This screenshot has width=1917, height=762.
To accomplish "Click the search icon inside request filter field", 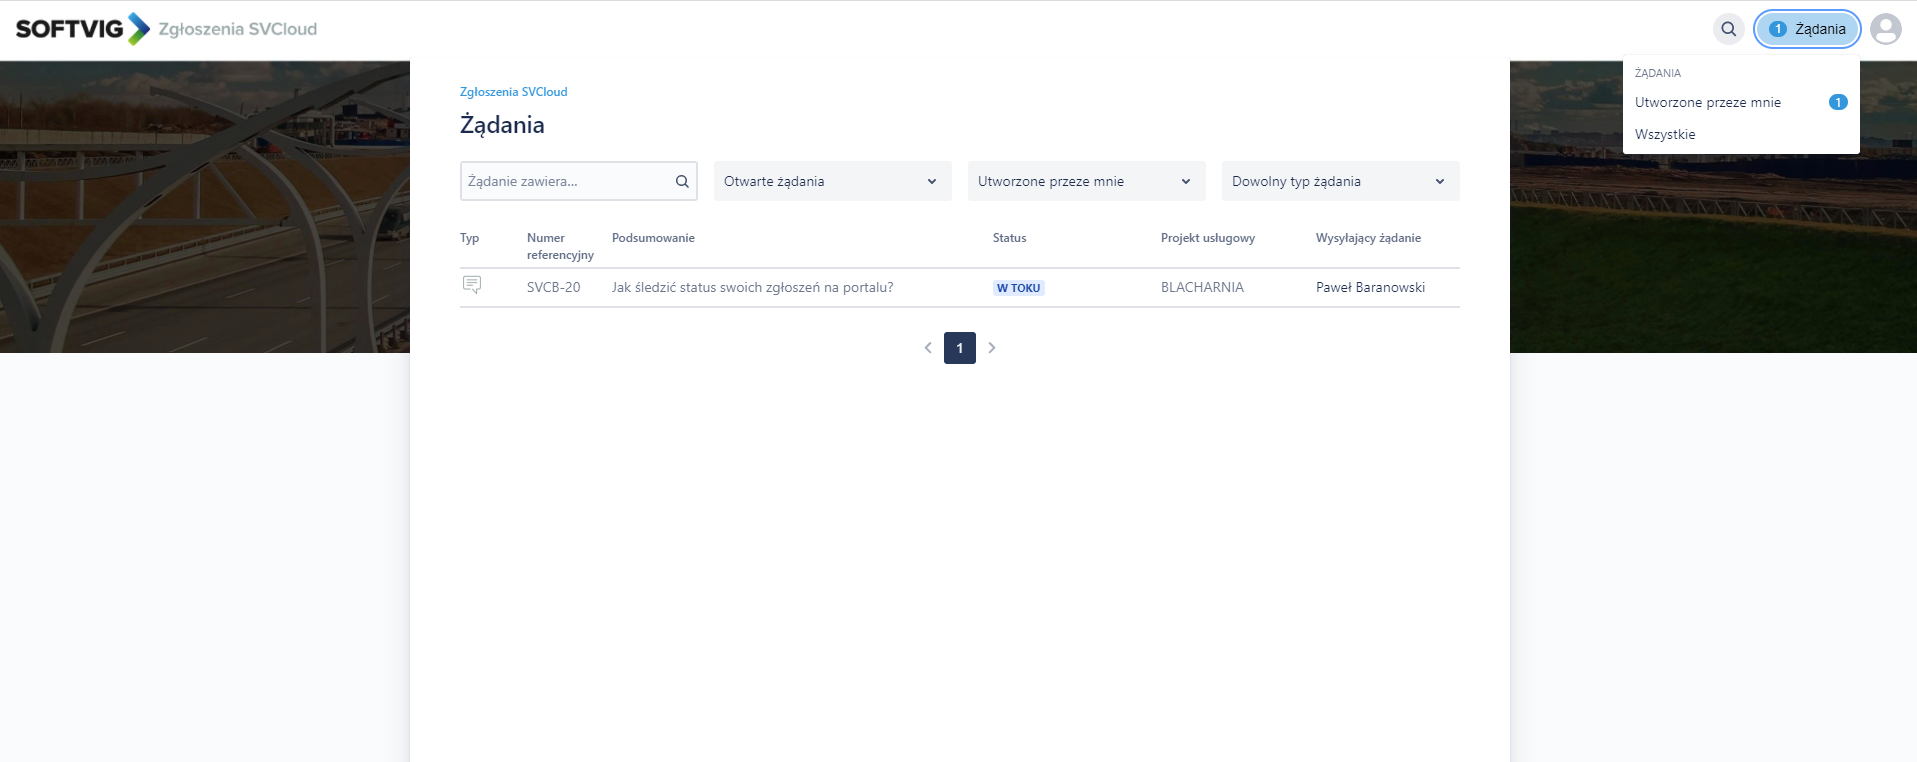I will [682, 181].
